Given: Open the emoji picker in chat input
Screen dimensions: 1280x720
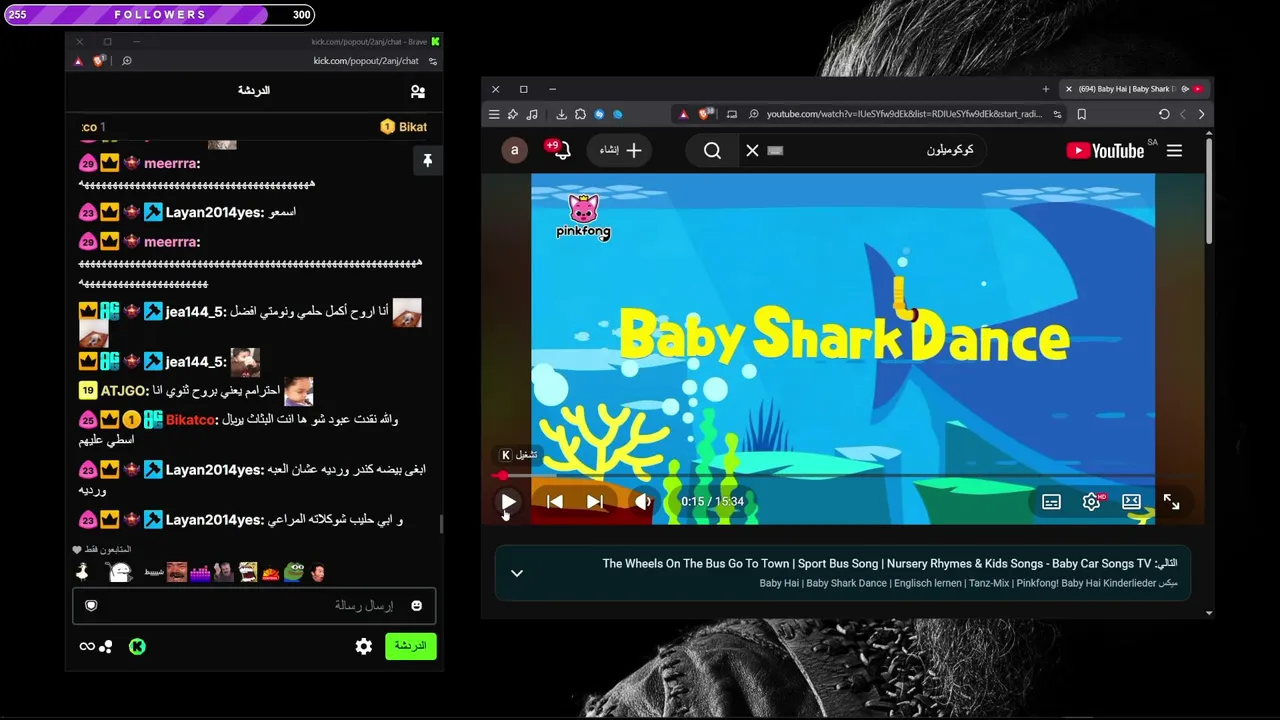Looking at the screenshot, I should (416, 605).
